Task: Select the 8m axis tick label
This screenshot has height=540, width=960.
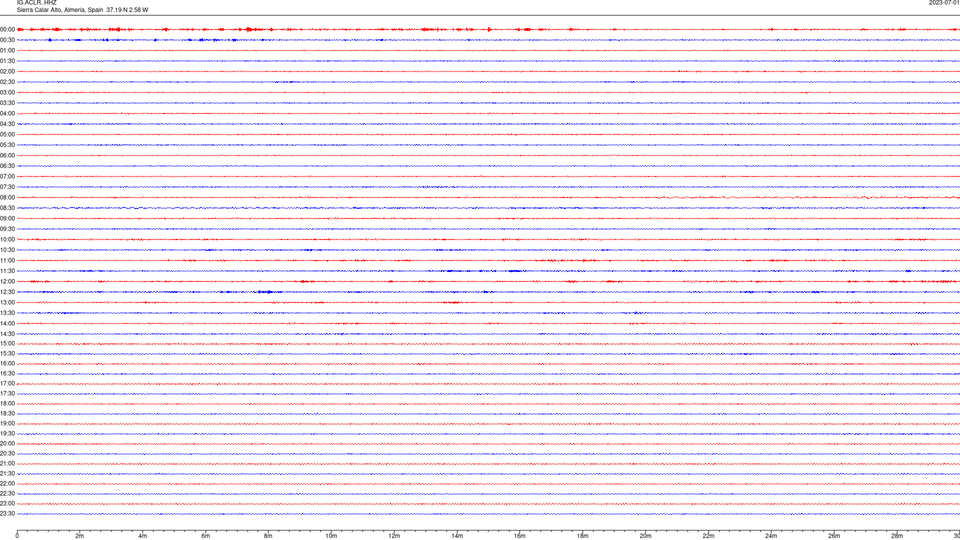Action: (268, 536)
